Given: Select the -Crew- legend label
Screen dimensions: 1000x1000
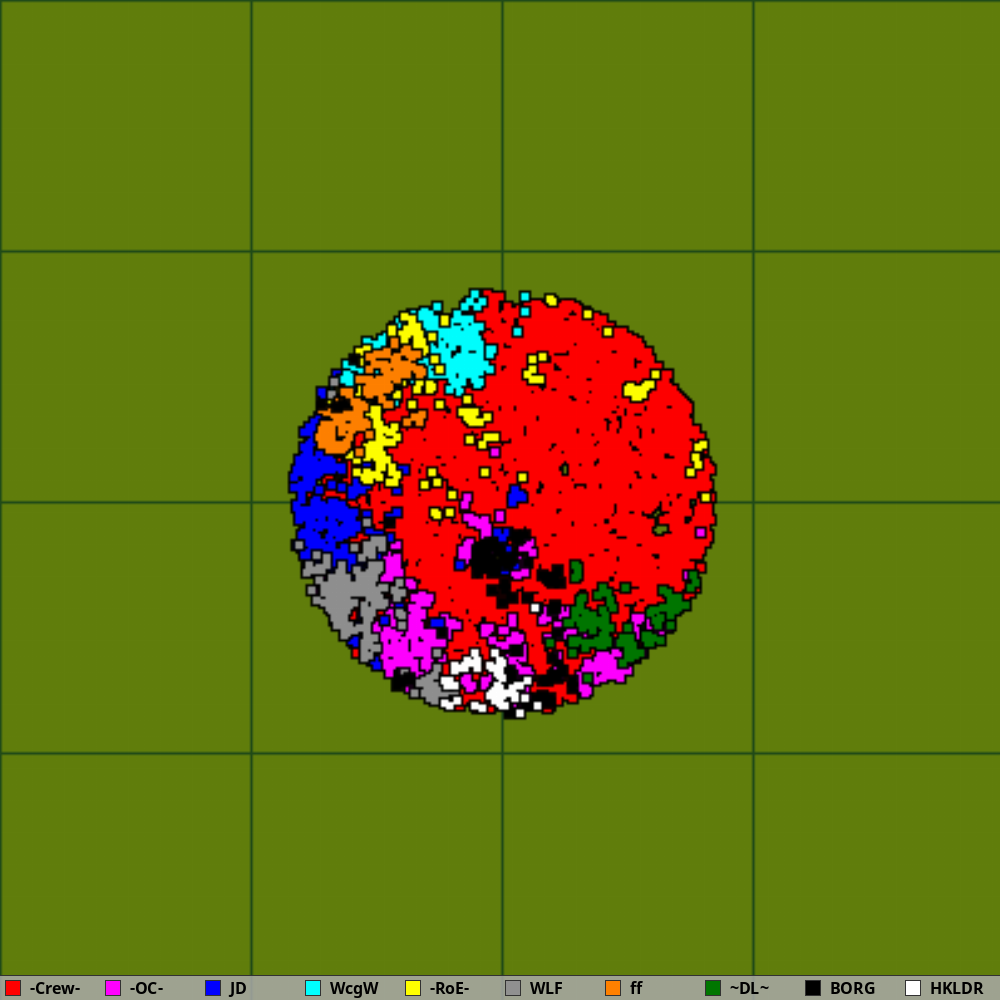Looking at the screenshot, I should pyautogui.click(x=55, y=989).
